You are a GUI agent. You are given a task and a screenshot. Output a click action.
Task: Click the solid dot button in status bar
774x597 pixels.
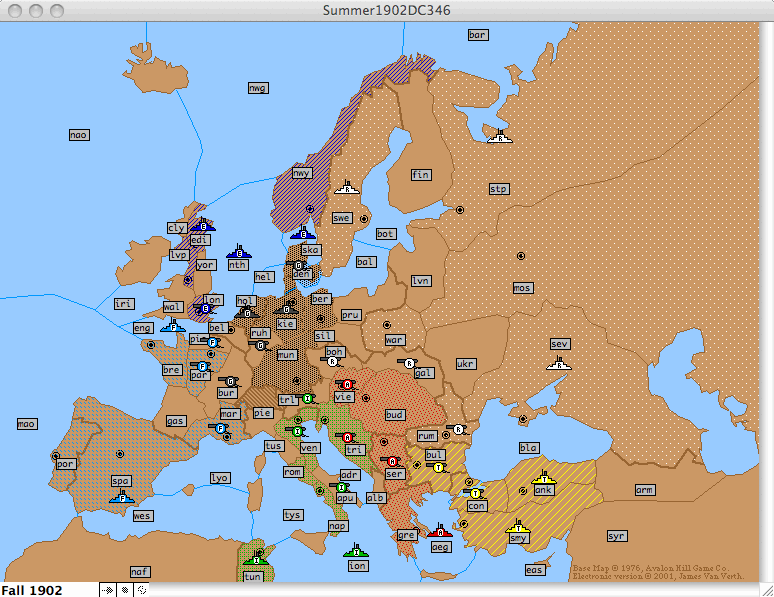(x=125, y=590)
